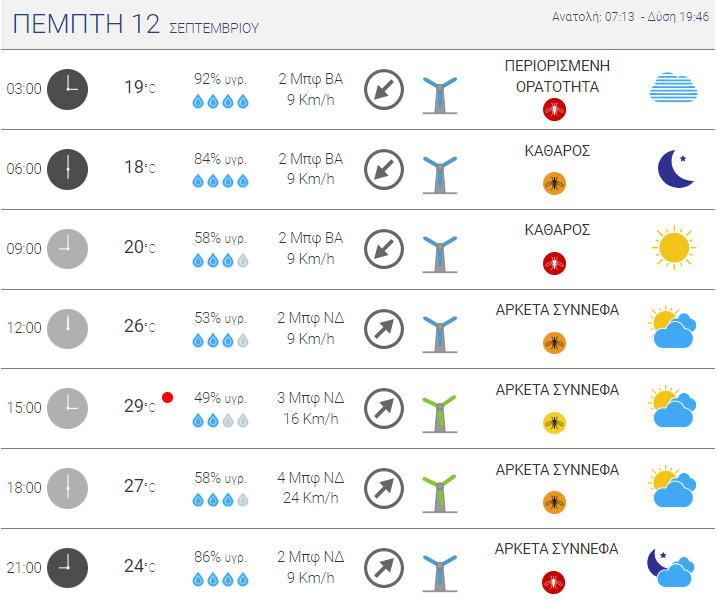Click the red mosquito icon at 03:00
The width and height of the screenshot is (718, 606).
pos(554,110)
